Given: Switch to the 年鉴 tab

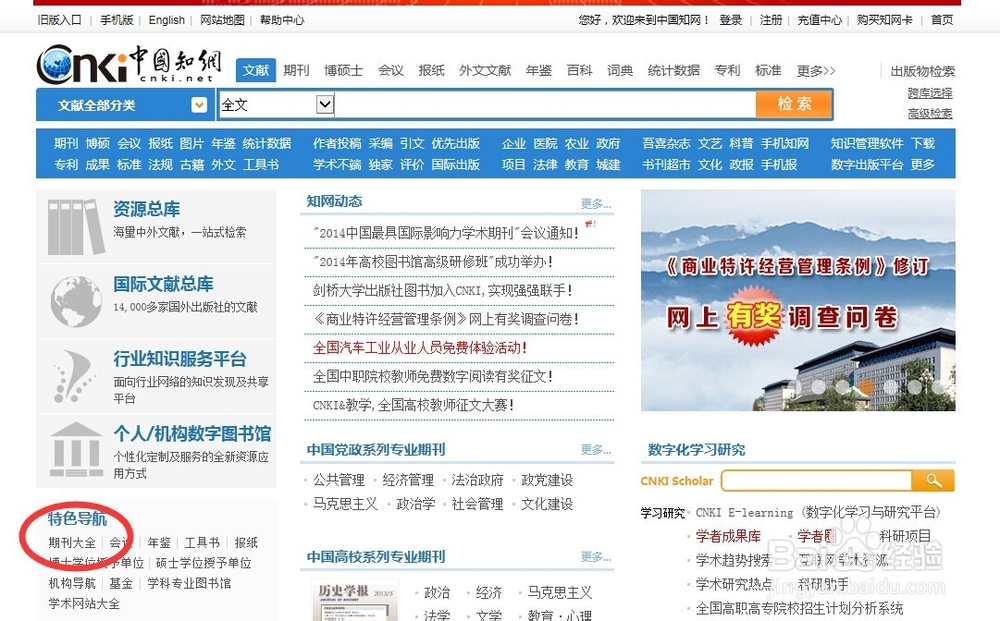Looking at the screenshot, I should click(x=538, y=70).
